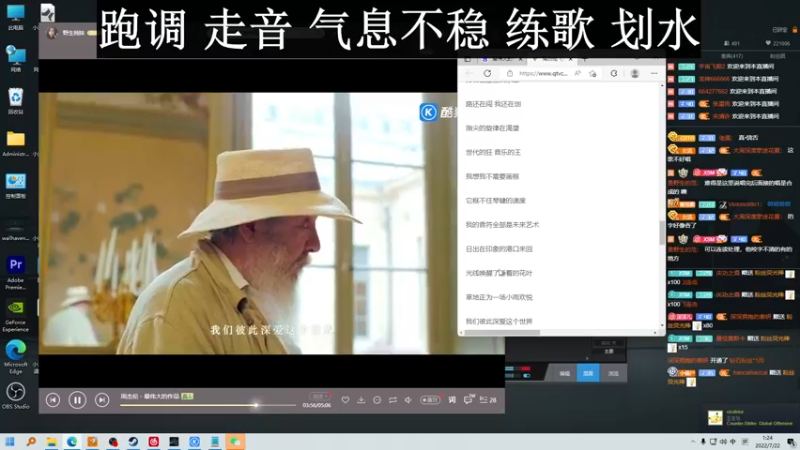Pause playback in the Kugou music player
The width and height of the screenshot is (800, 450).
(x=77, y=400)
